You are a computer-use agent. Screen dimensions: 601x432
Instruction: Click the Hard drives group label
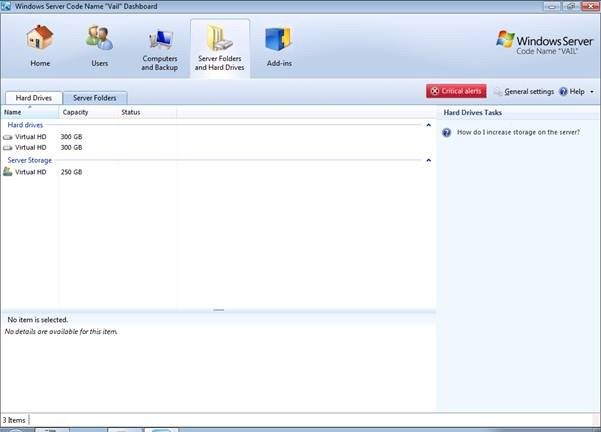point(25,125)
